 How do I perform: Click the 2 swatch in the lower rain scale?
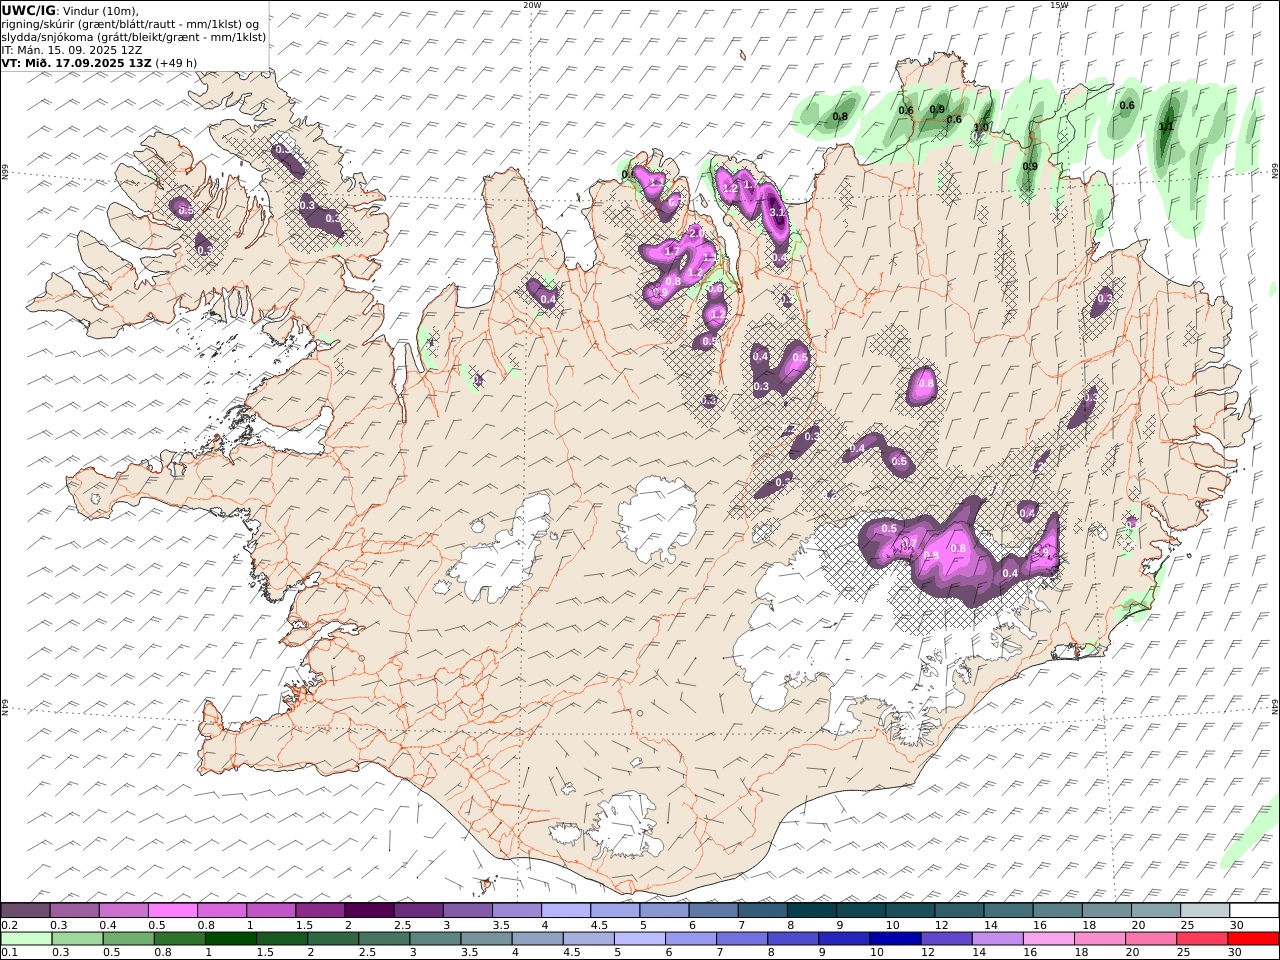coord(333,938)
